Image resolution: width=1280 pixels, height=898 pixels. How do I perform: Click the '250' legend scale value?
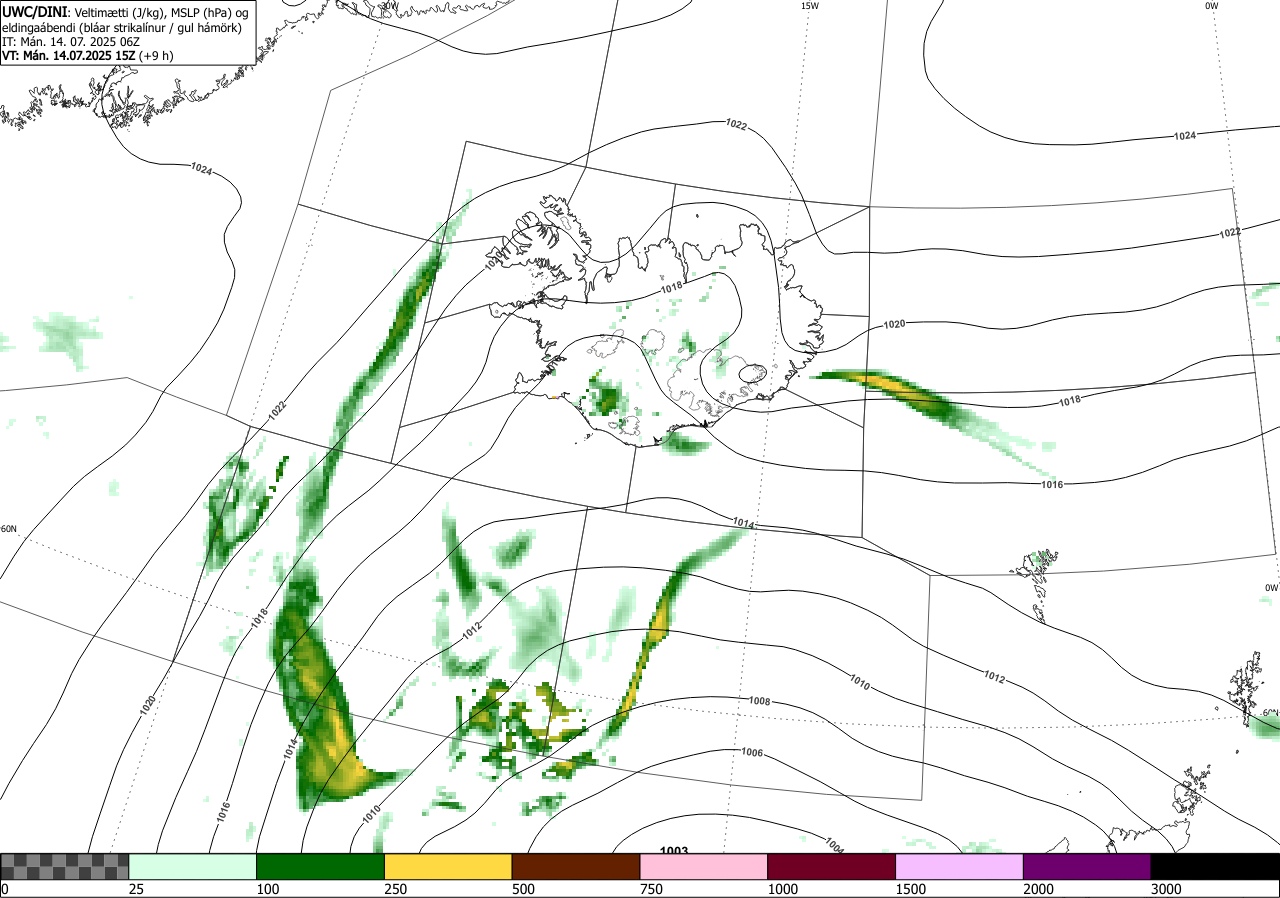(x=395, y=889)
